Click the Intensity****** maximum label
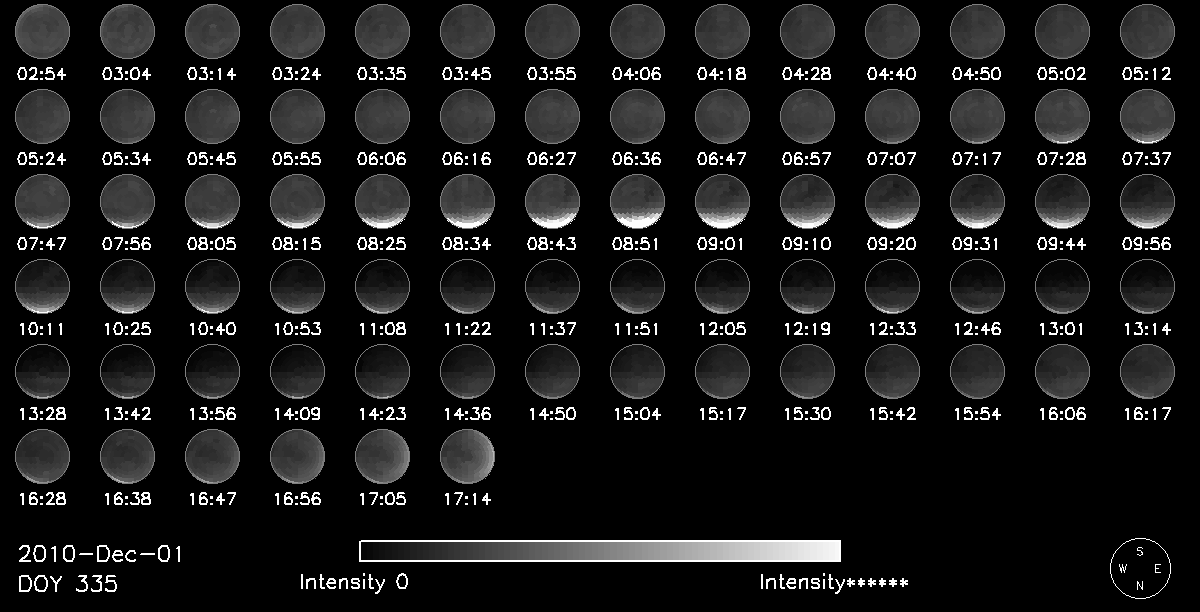1200x612 pixels. coord(833,582)
